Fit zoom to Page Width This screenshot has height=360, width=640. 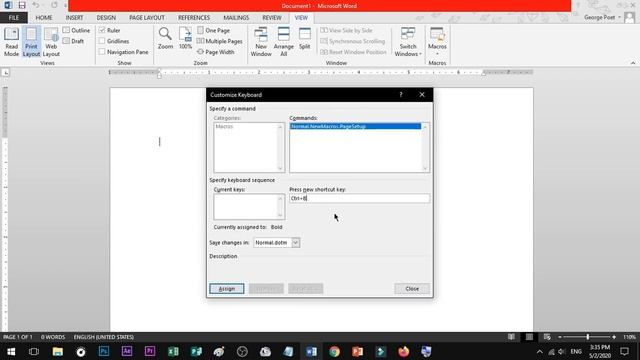(x=216, y=52)
